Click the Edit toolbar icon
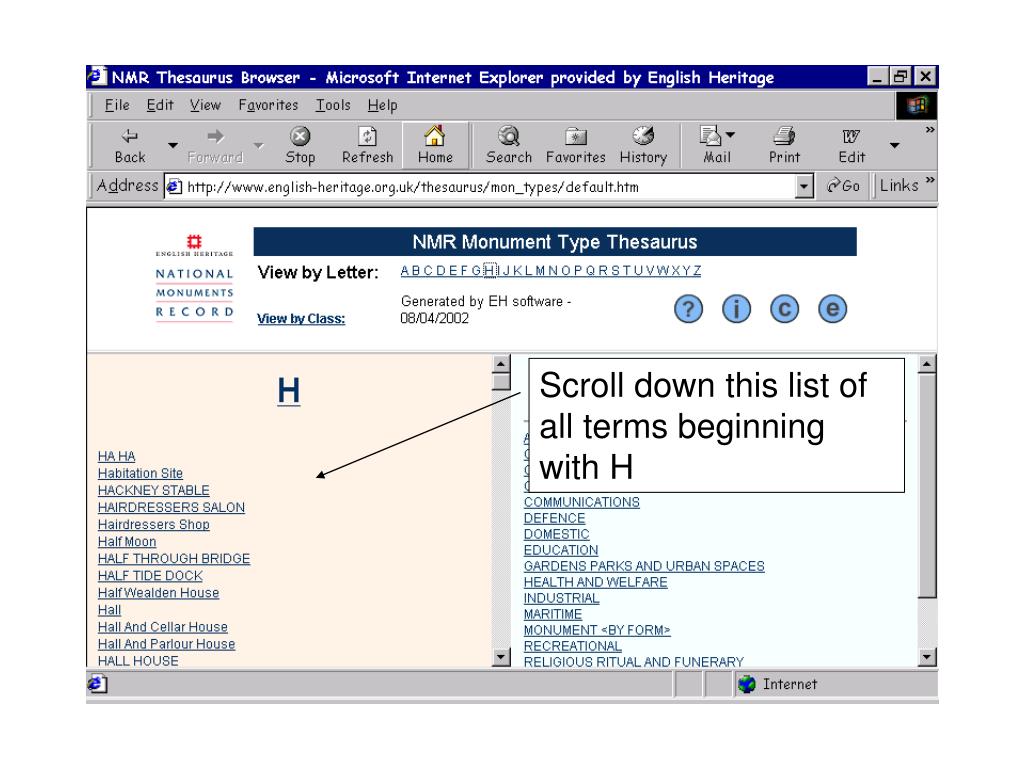The width and height of the screenshot is (1024, 768). click(x=851, y=136)
